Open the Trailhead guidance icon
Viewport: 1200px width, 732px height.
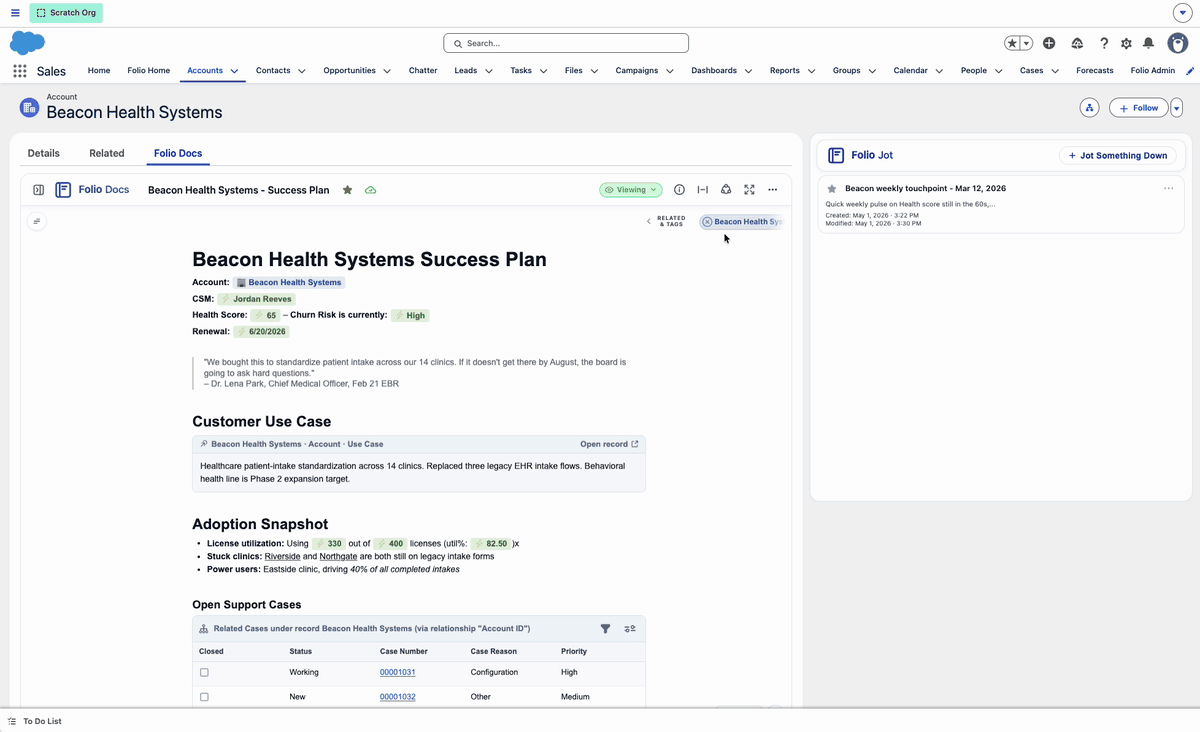pos(1077,43)
